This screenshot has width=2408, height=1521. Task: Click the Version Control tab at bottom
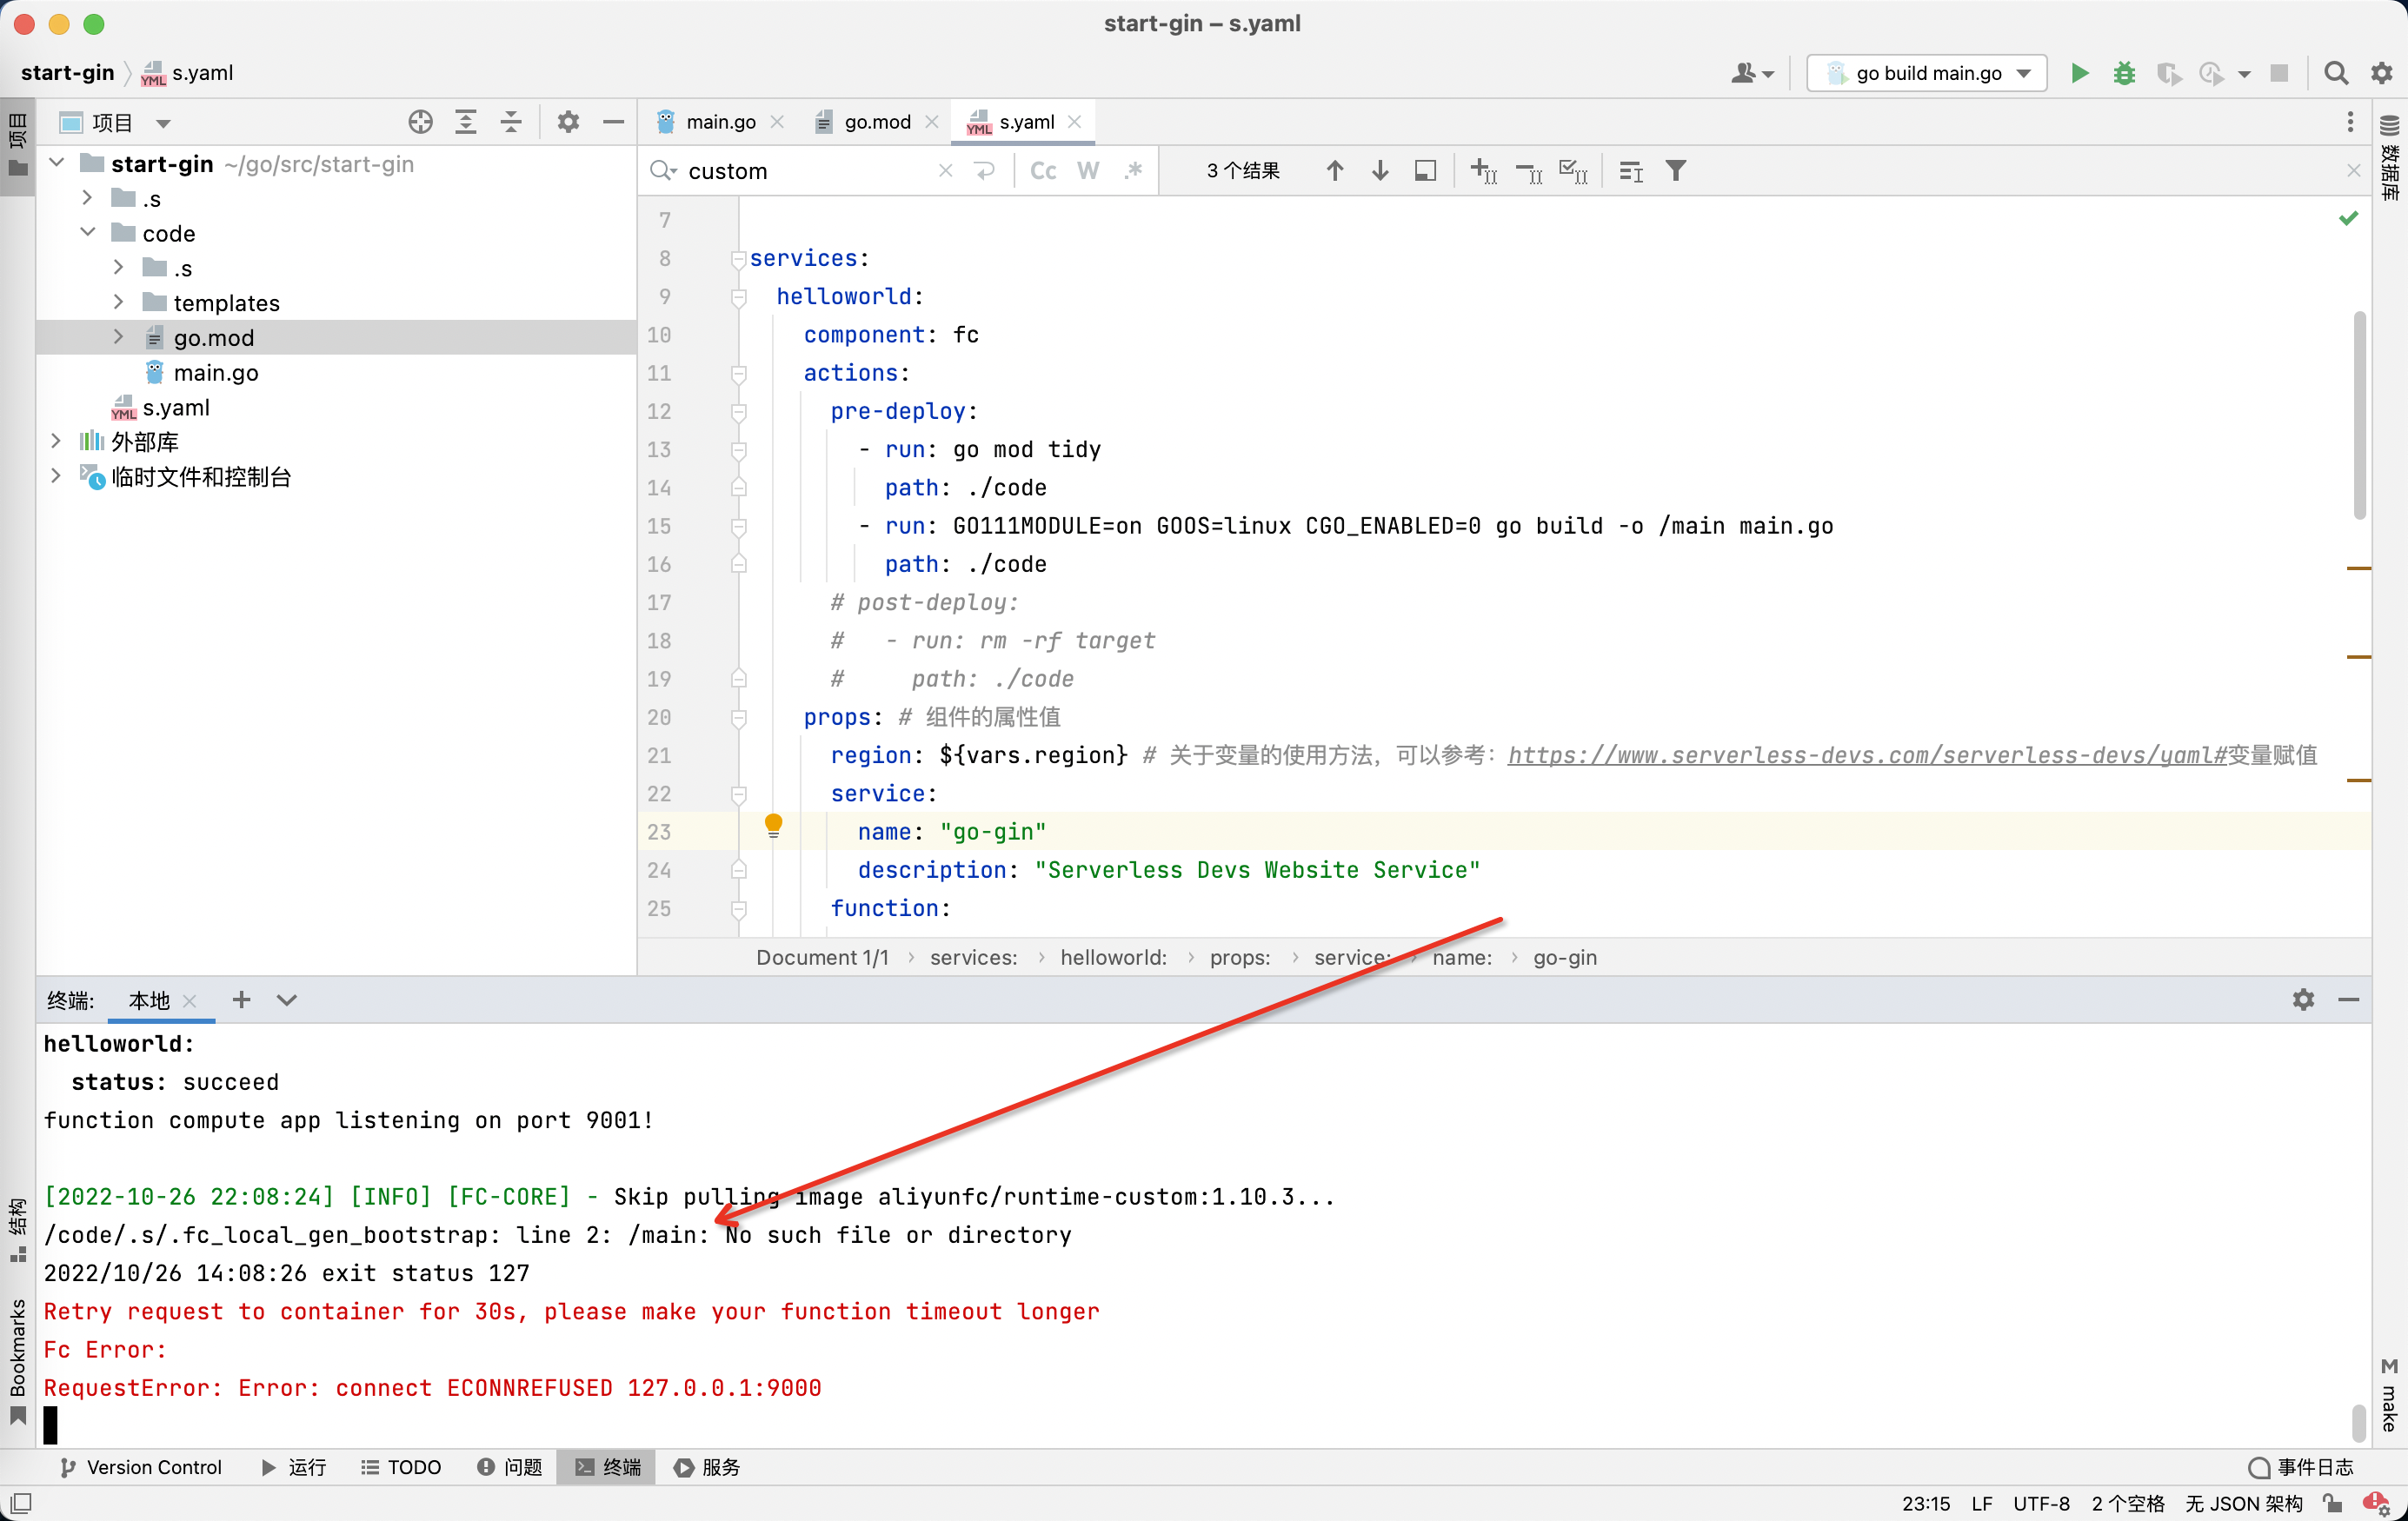click(143, 1467)
